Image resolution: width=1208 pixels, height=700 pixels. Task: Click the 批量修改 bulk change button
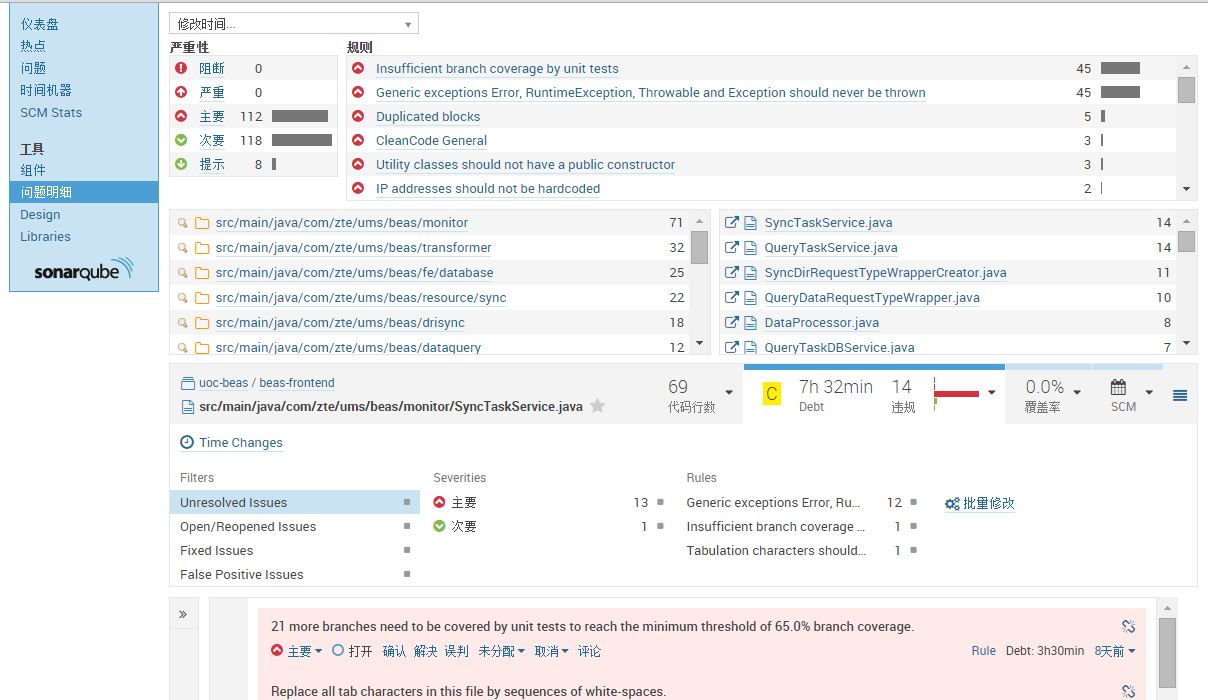[980, 503]
